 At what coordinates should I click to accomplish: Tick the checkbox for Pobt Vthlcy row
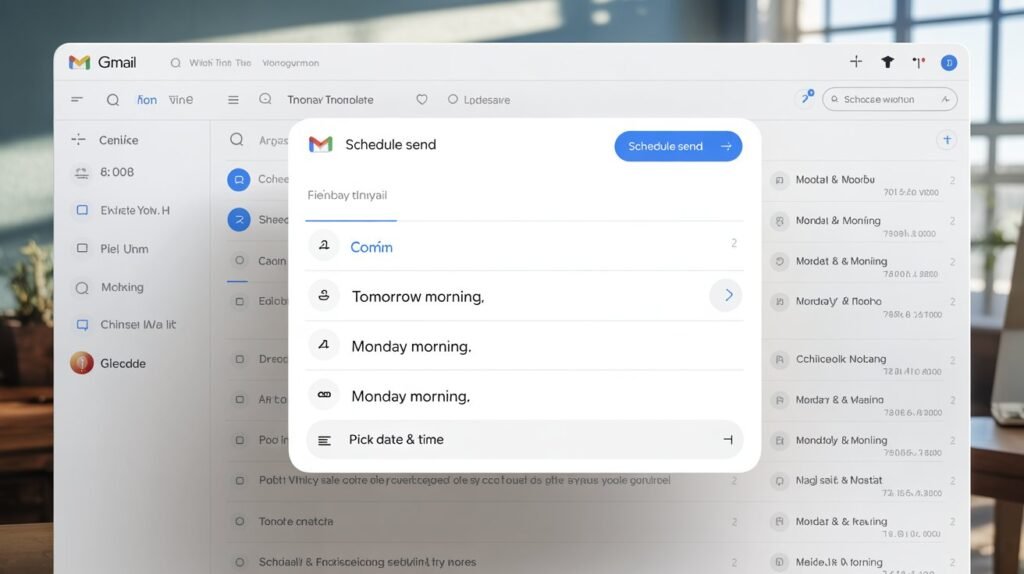coord(240,481)
